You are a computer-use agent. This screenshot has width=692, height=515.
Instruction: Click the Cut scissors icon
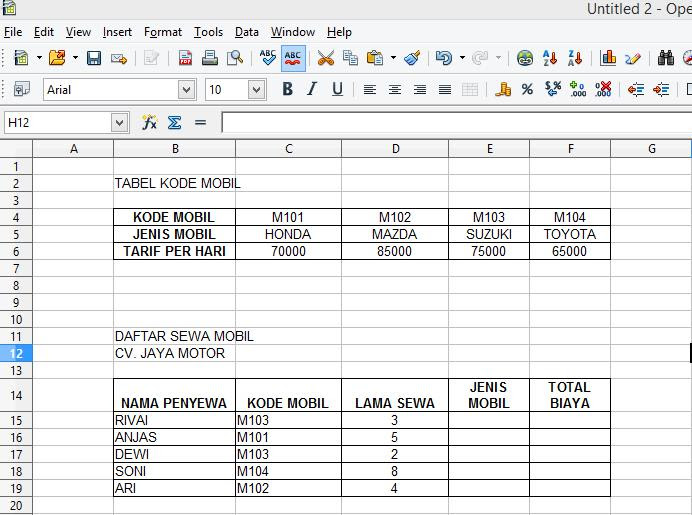[326, 58]
